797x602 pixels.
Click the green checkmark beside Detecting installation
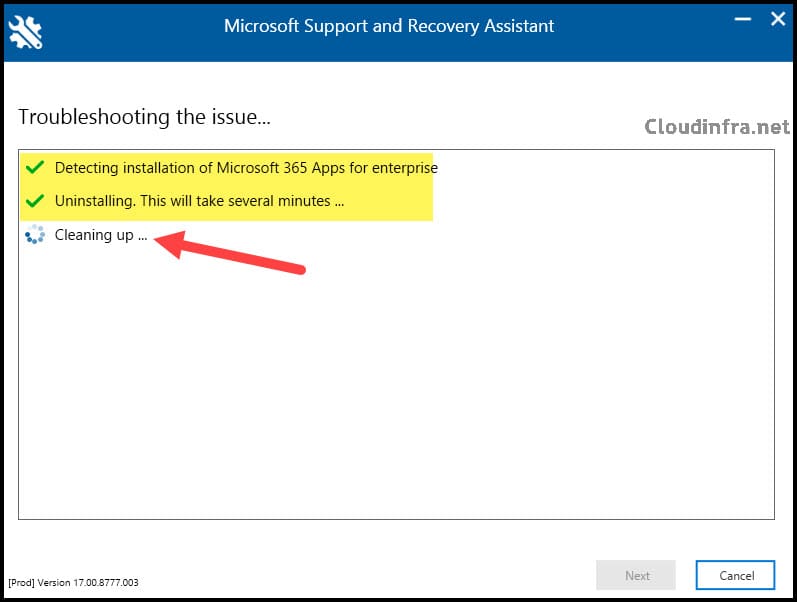35,167
